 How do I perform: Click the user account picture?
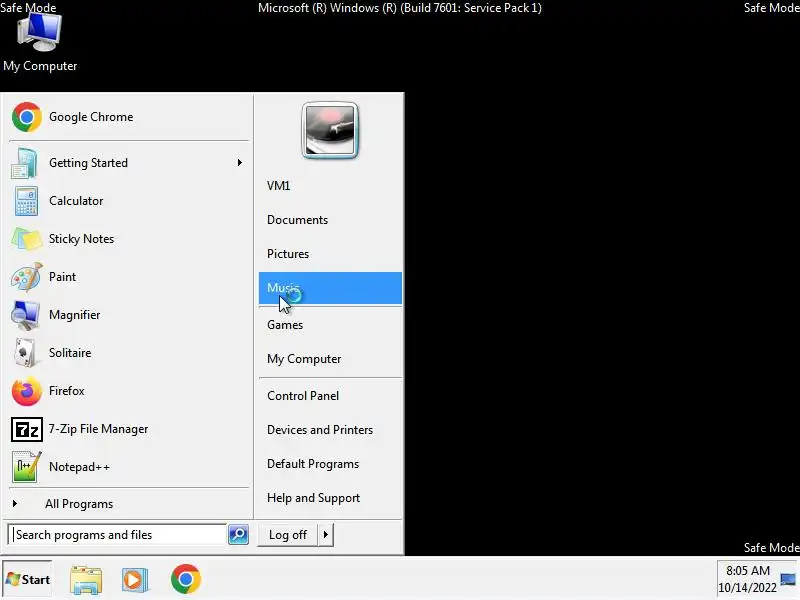(330, 131)
